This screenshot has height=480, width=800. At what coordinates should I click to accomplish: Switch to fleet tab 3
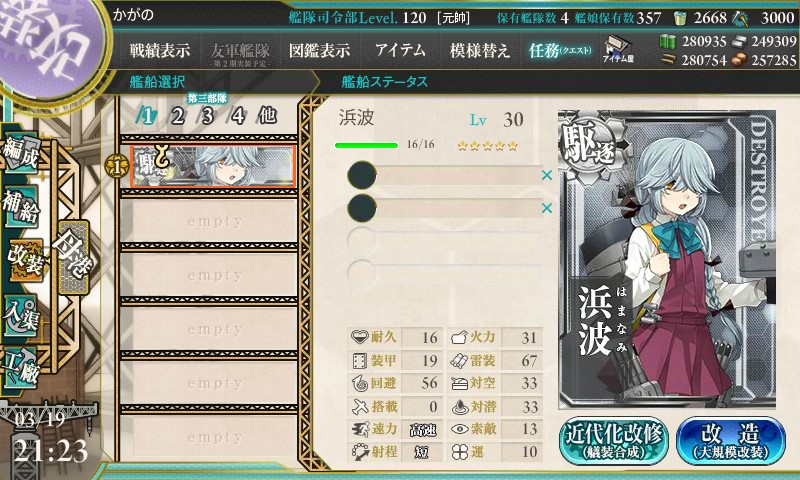coord(207,116)
